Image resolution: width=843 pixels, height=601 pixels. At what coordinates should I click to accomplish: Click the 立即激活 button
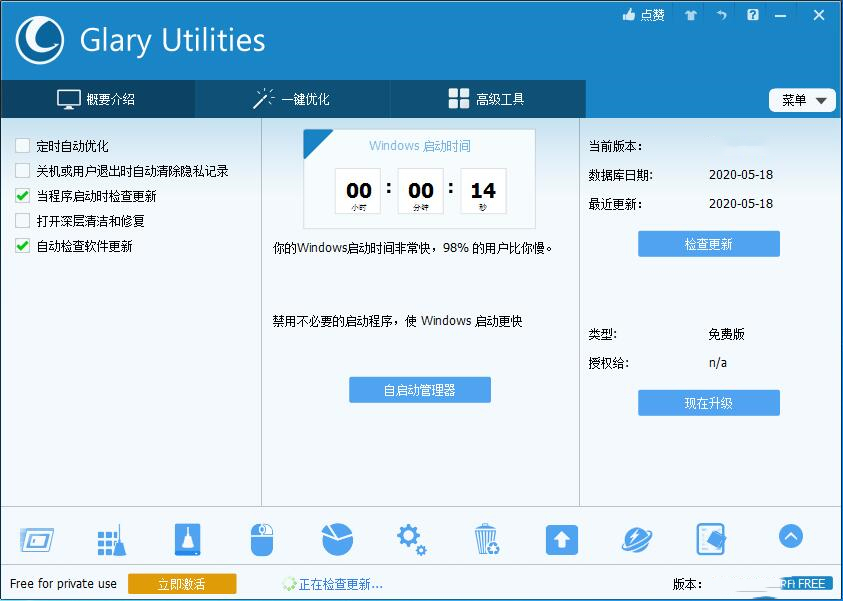tap(182, 584)
